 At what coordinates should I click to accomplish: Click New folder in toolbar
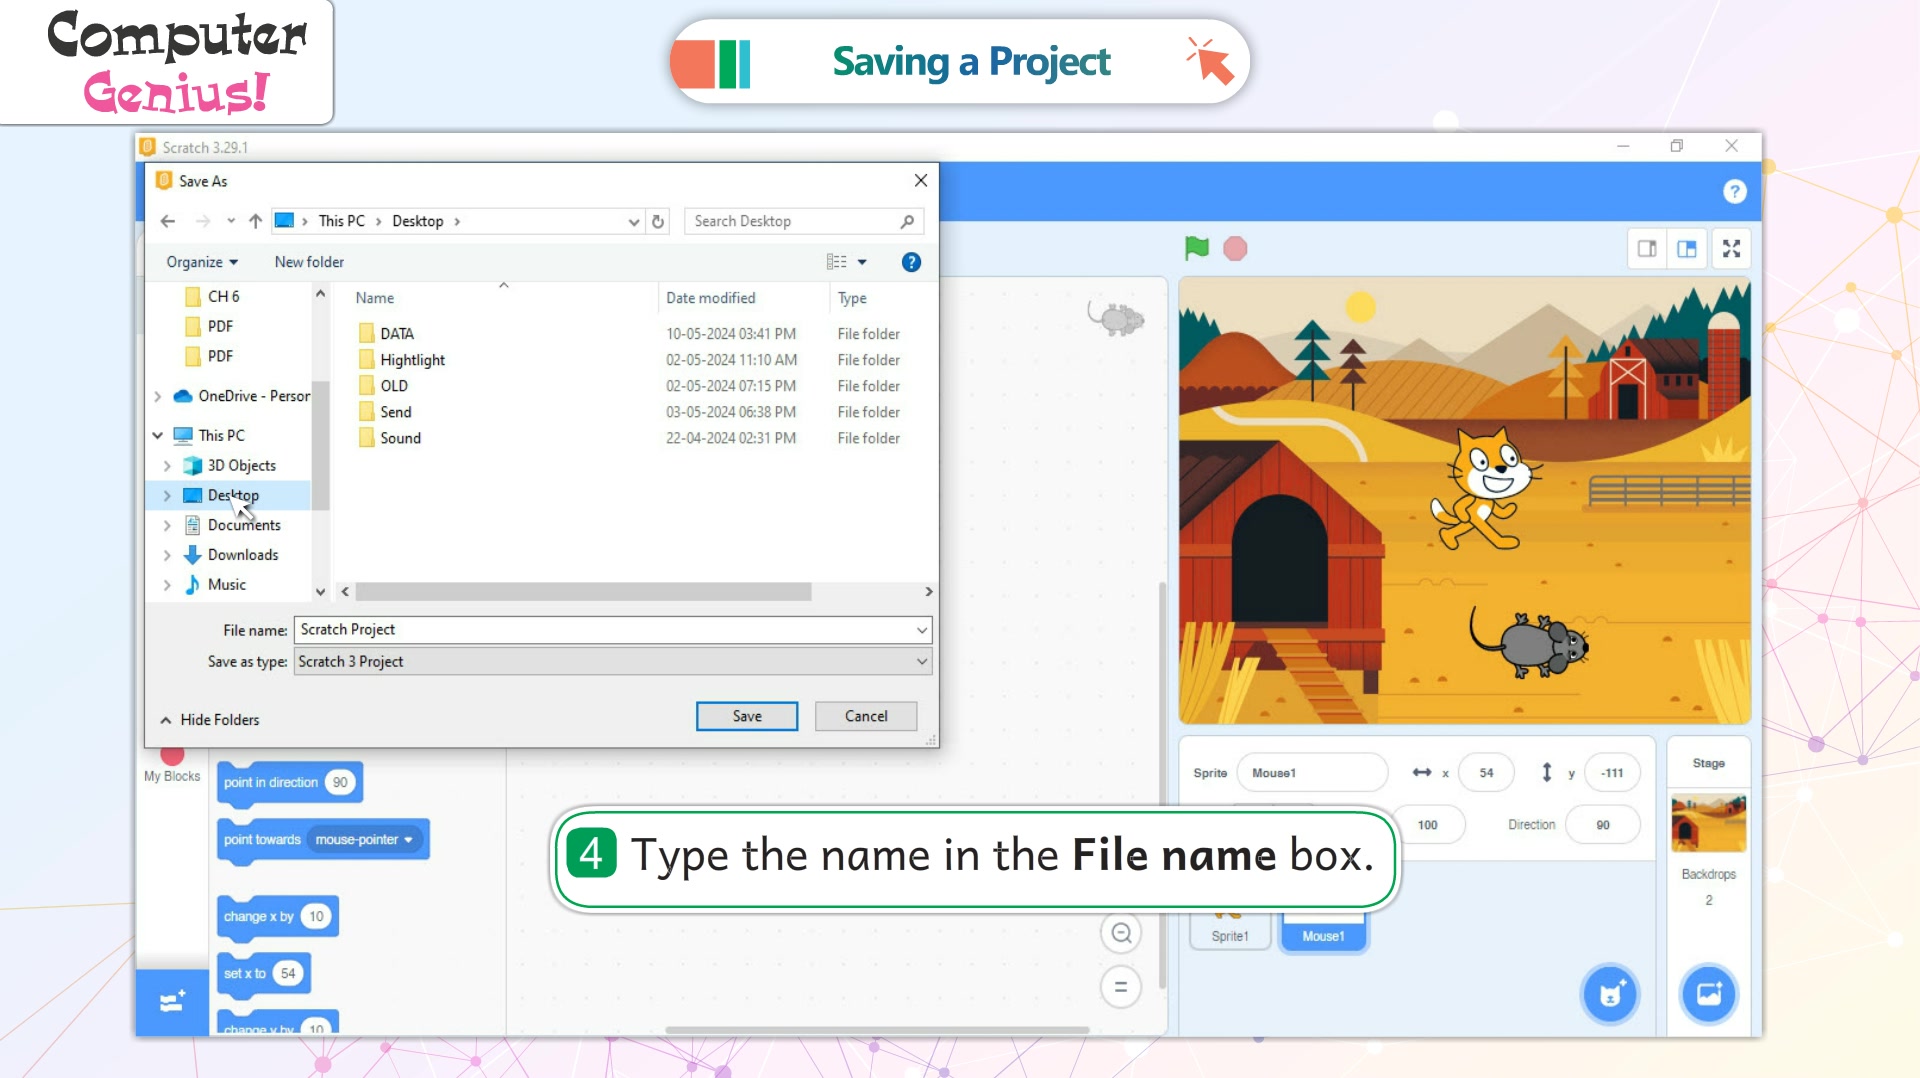tap(309, 262)
